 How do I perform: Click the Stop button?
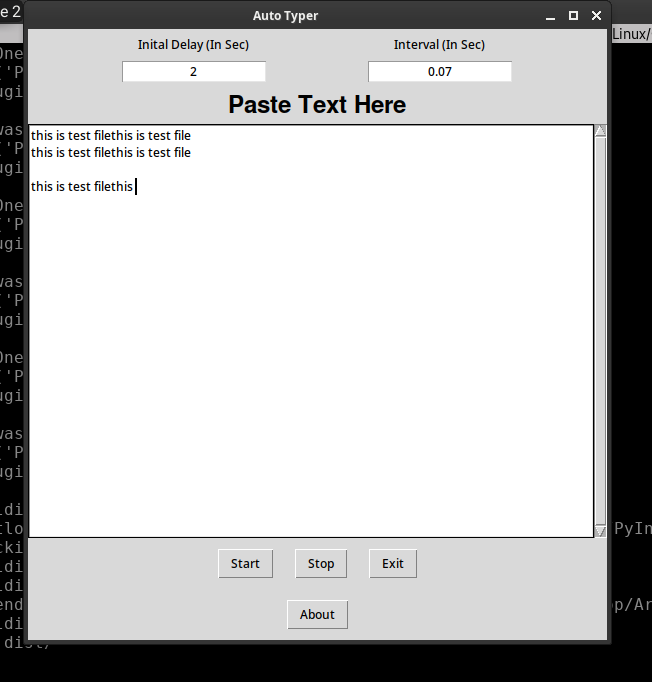(321, 564)
